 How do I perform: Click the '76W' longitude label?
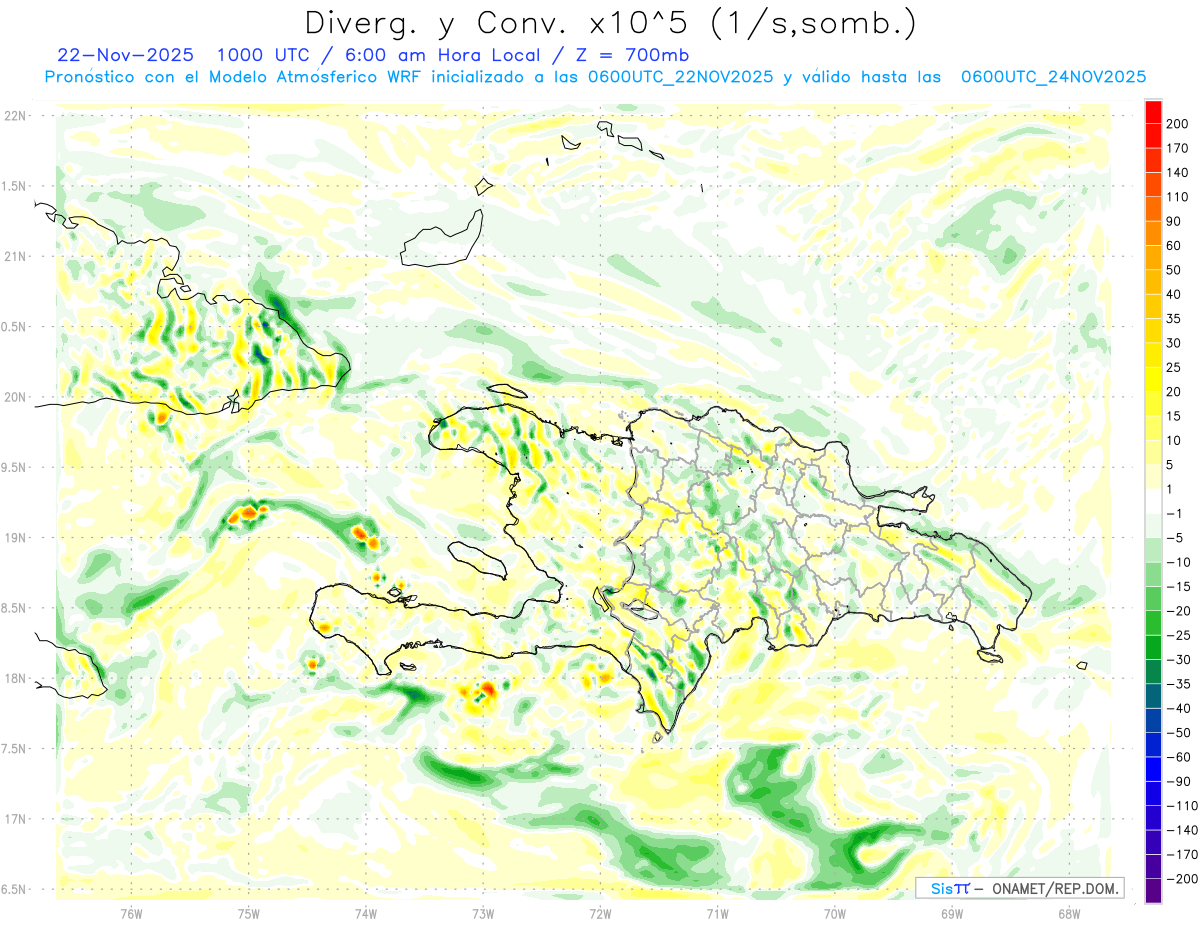pos(131,915)
